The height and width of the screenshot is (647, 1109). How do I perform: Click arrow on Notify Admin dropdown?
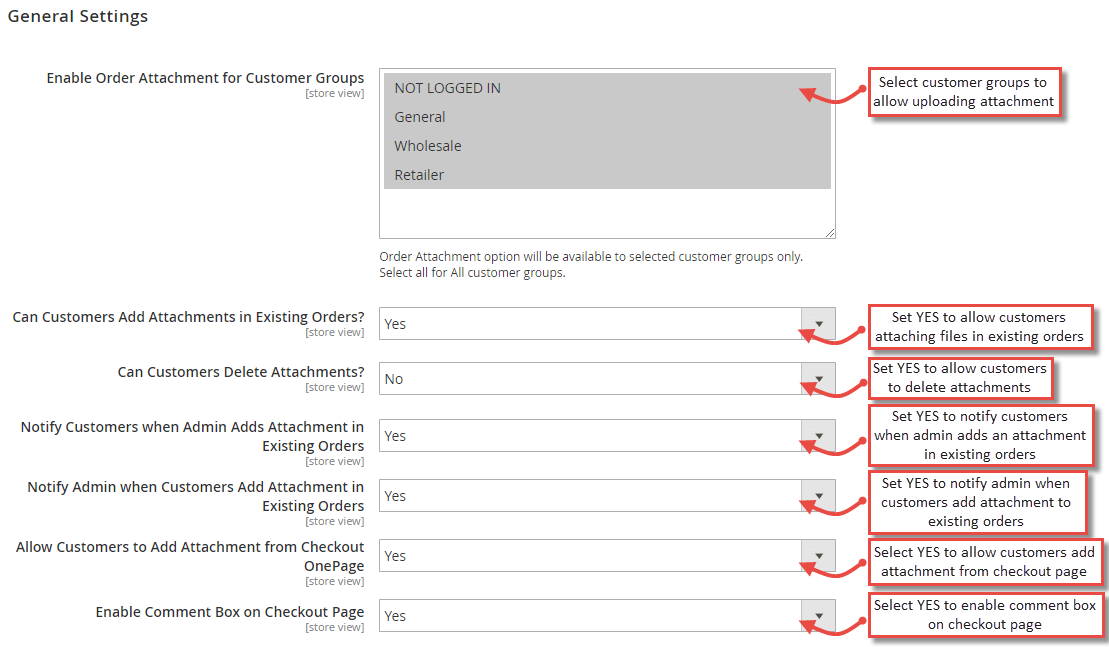(817, 495)
